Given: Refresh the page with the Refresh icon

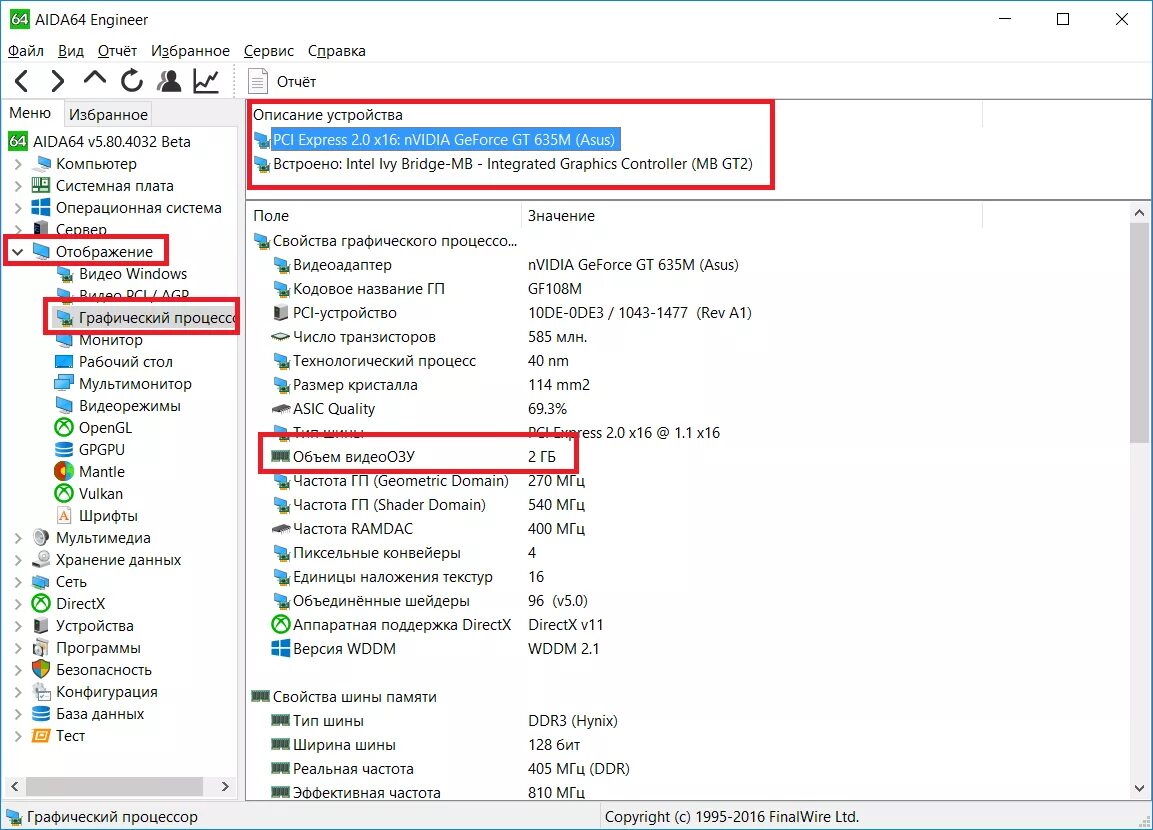Looking at the screenshot, I should coord(132,81).
